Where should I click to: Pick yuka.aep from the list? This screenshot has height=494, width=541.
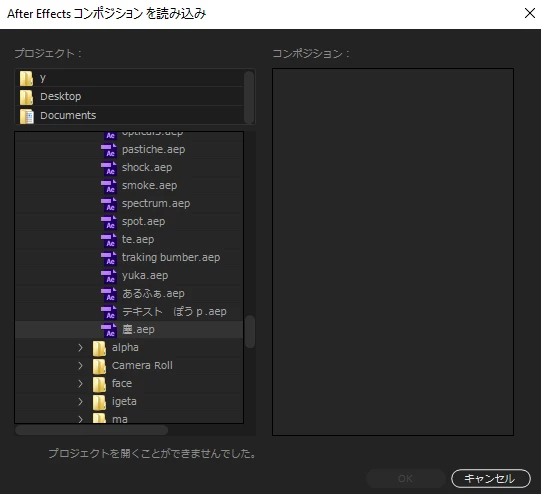145,276
